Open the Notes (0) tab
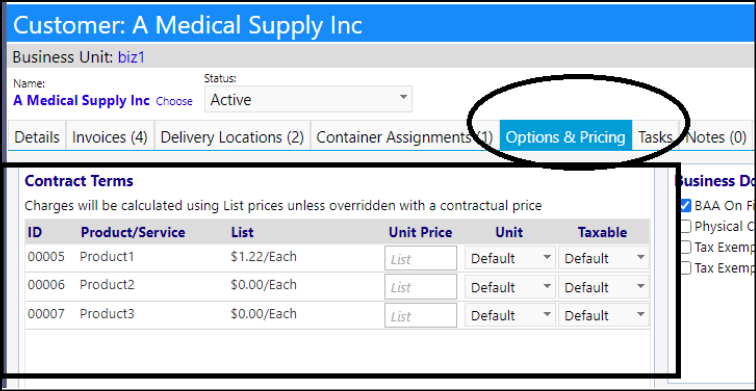Viewport: 756px width, 391px height. [x=716, y=137]
